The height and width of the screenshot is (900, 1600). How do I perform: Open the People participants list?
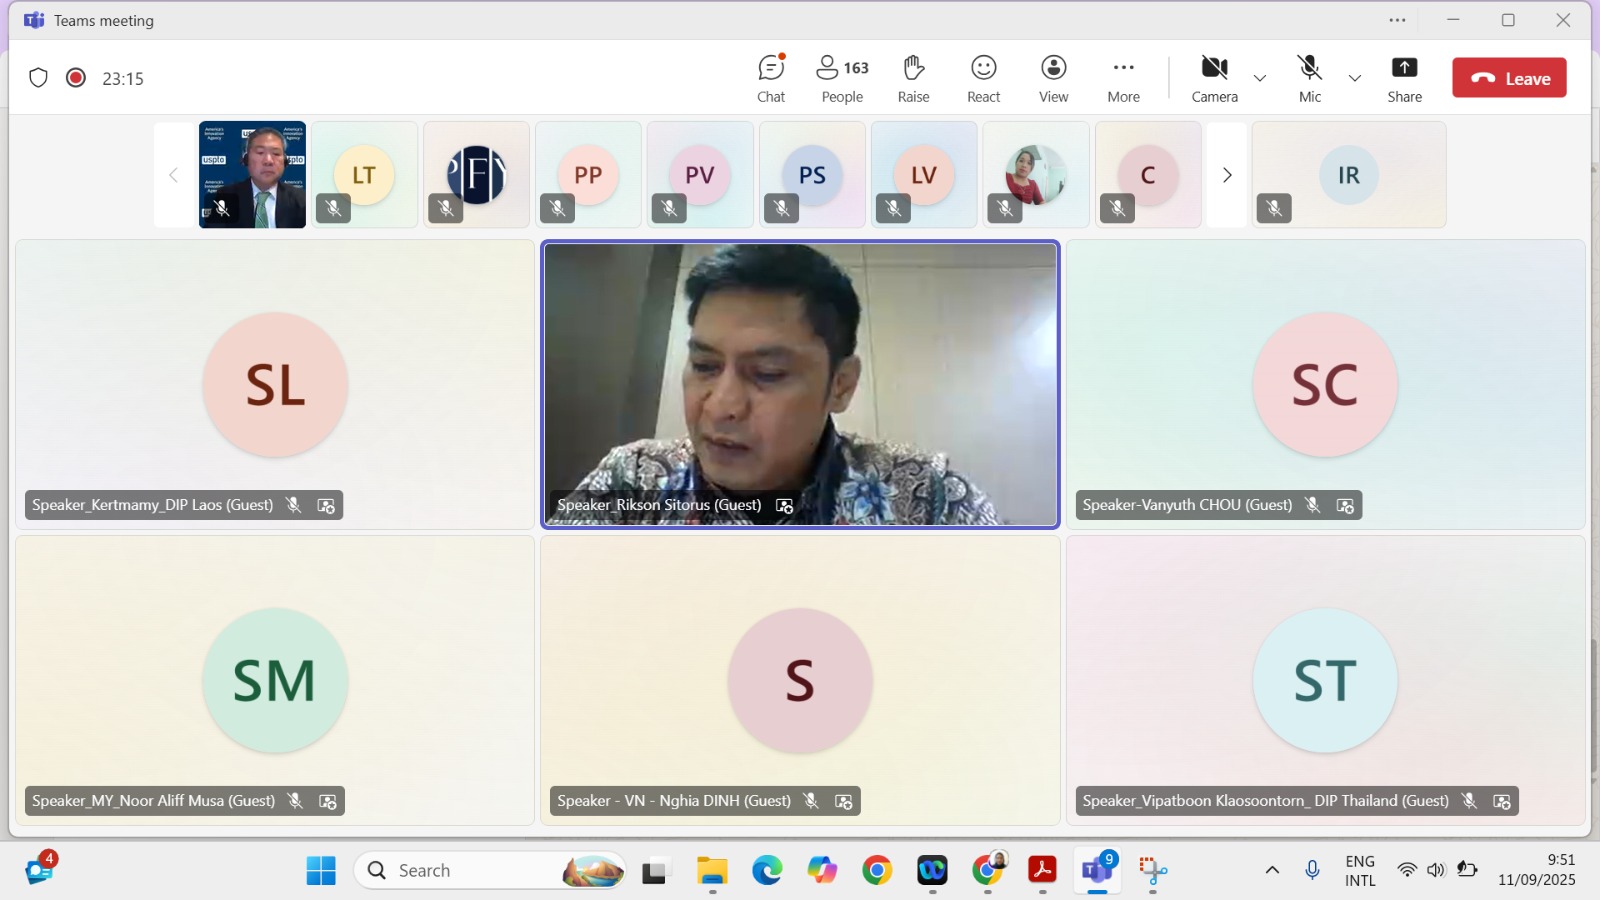[x=842, y=79]
